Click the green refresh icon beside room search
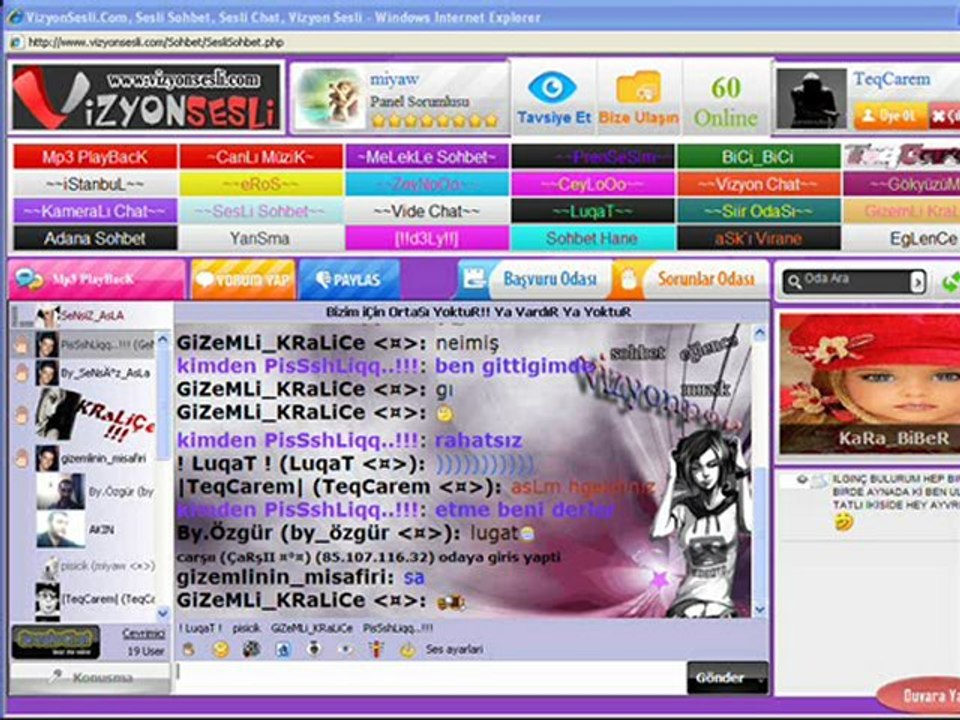960x720 pixels. [951, 282]
